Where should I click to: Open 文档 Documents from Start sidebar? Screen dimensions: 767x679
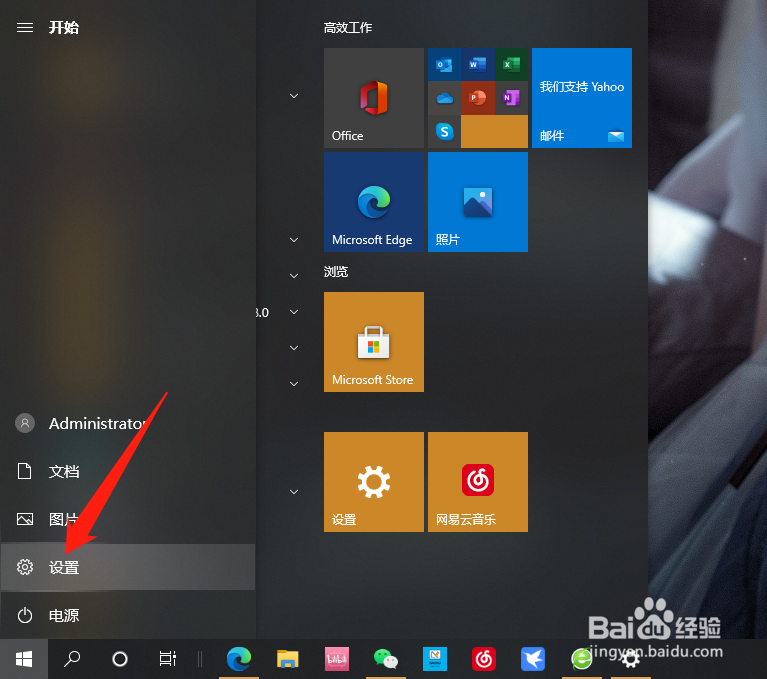point(128,471)
